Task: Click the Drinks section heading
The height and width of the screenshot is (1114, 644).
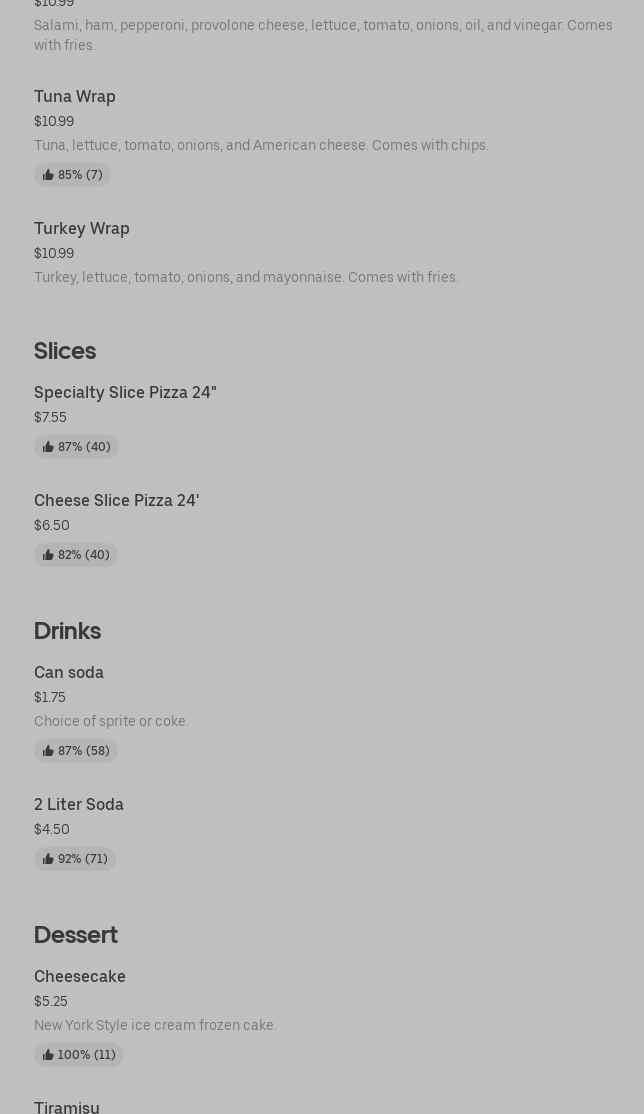Action: click(x=67, y=630)
